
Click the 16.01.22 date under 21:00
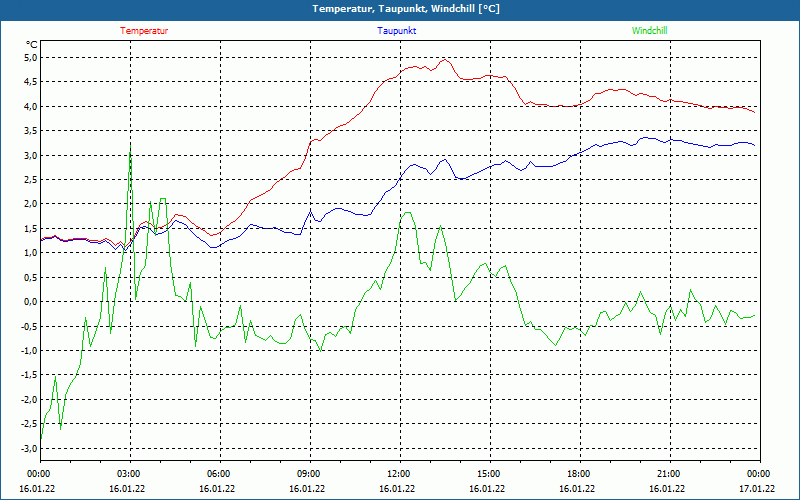[x=667, y=488]
